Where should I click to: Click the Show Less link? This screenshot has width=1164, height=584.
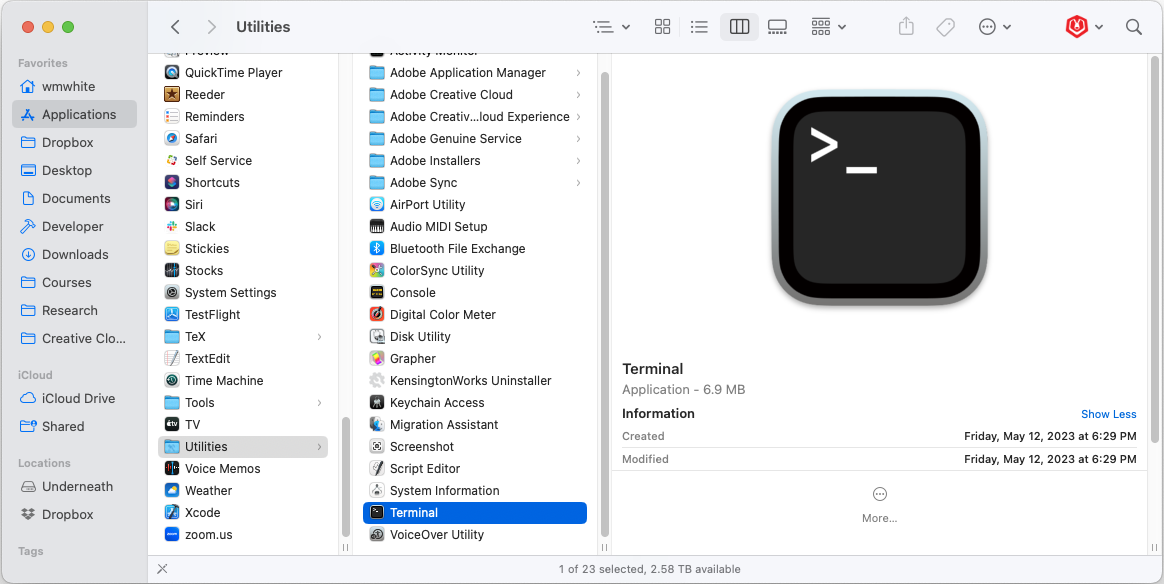pyautogui.click(x=1108, y=414)
